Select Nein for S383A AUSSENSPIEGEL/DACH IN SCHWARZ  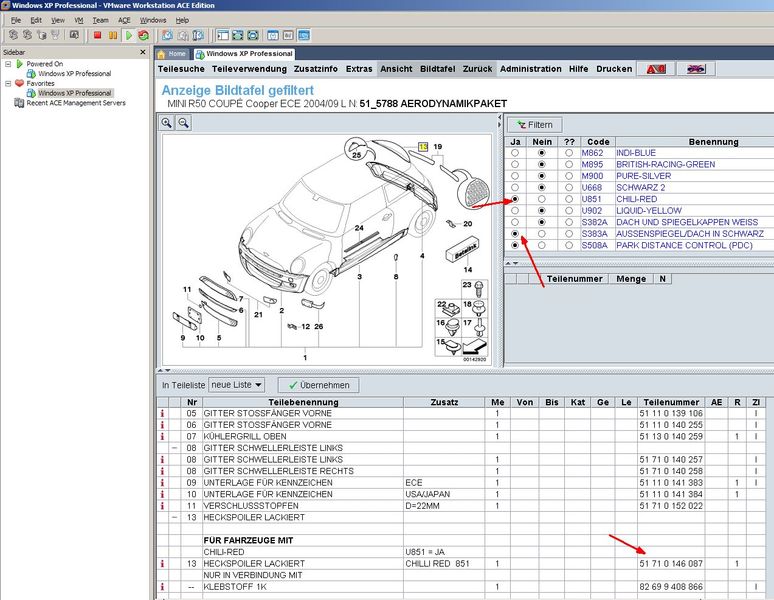click(542, 234)
